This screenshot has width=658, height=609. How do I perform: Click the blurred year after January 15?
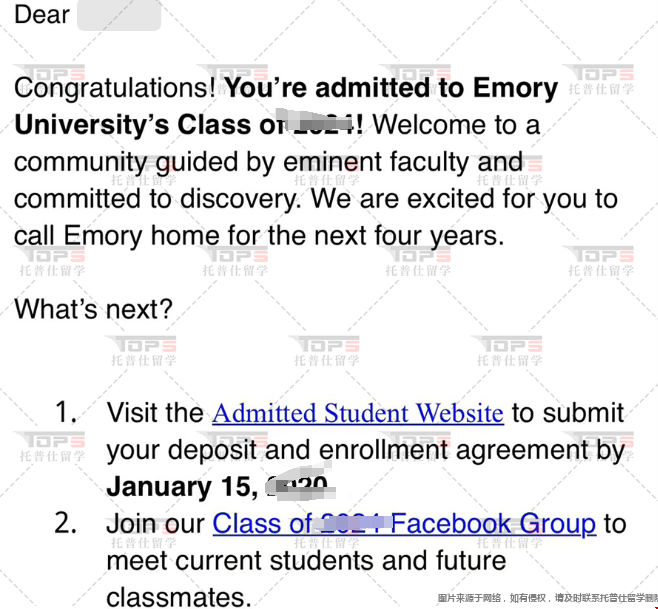(300, 485)
